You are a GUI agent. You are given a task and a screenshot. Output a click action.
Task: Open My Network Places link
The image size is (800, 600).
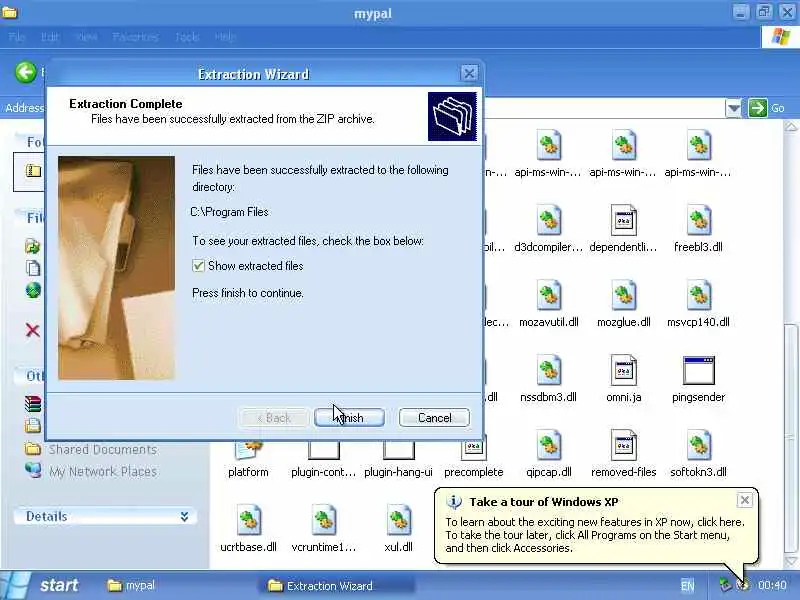pyautogui.click(x=103, y=471)
